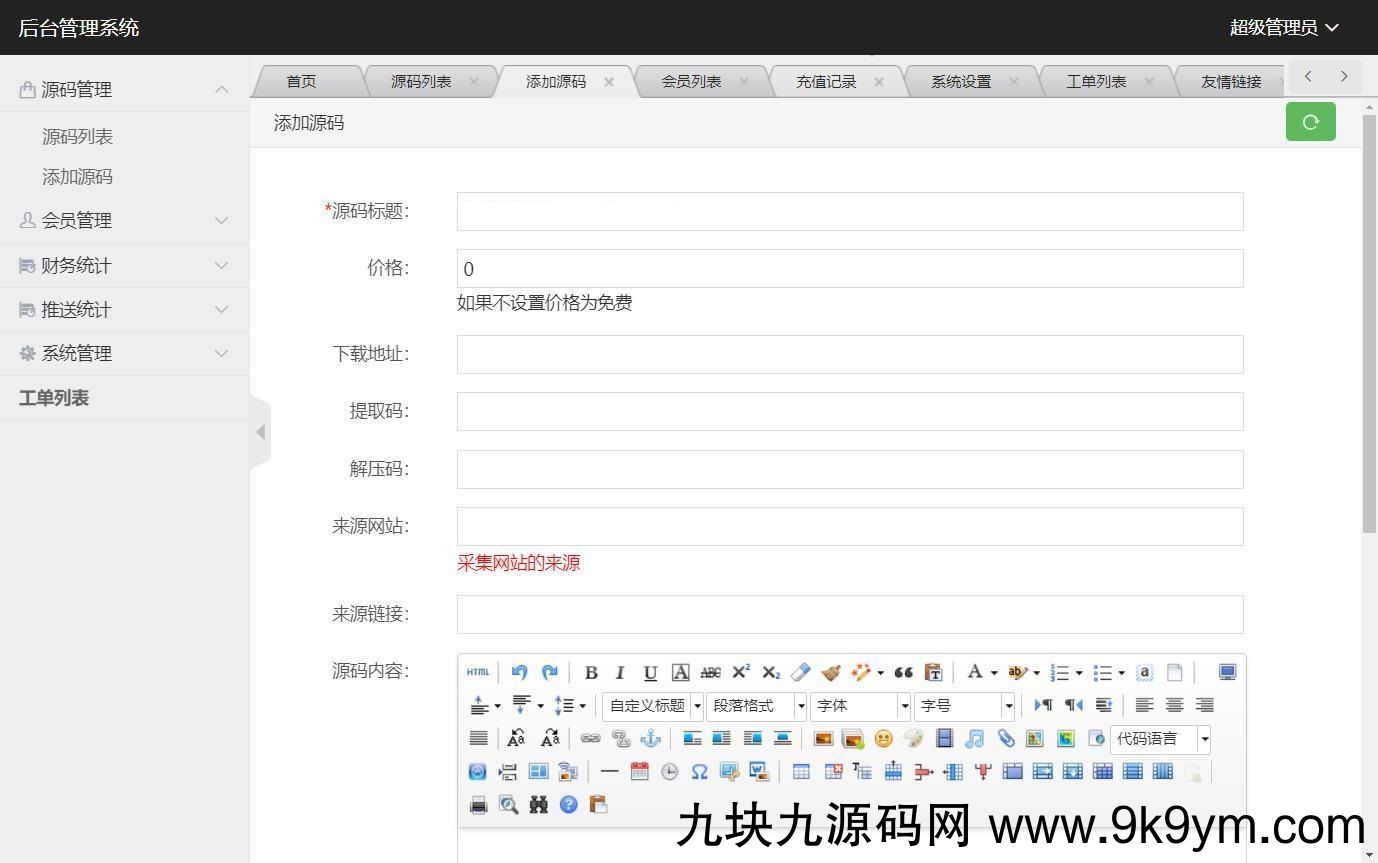Insert a horizontal line in the editor

(x=609, y=770)
